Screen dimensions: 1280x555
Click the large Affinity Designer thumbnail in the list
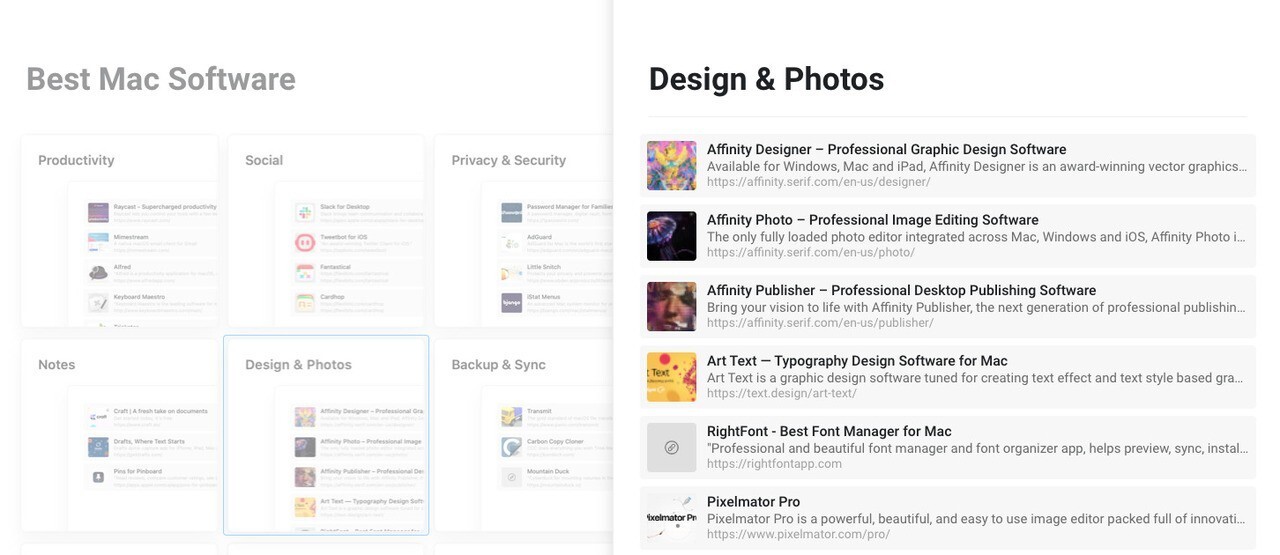tap(671, 166)
